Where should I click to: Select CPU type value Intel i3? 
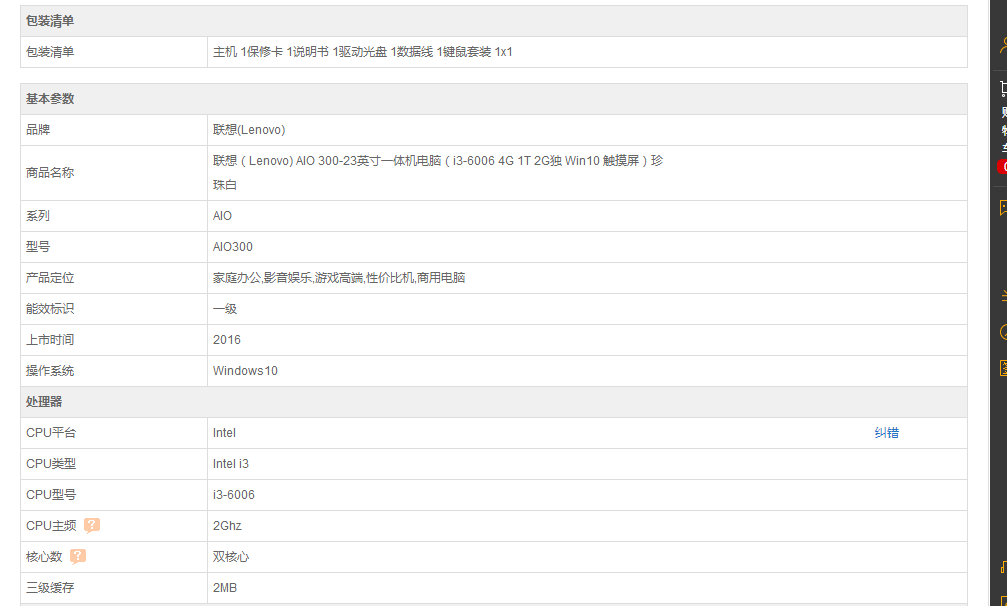click(x=231, y=463)
